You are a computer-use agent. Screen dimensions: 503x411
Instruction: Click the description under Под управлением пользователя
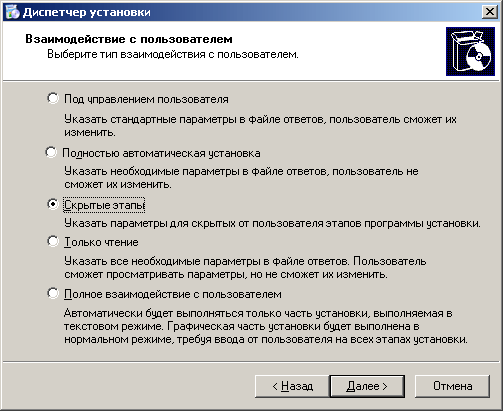(260, 126)
